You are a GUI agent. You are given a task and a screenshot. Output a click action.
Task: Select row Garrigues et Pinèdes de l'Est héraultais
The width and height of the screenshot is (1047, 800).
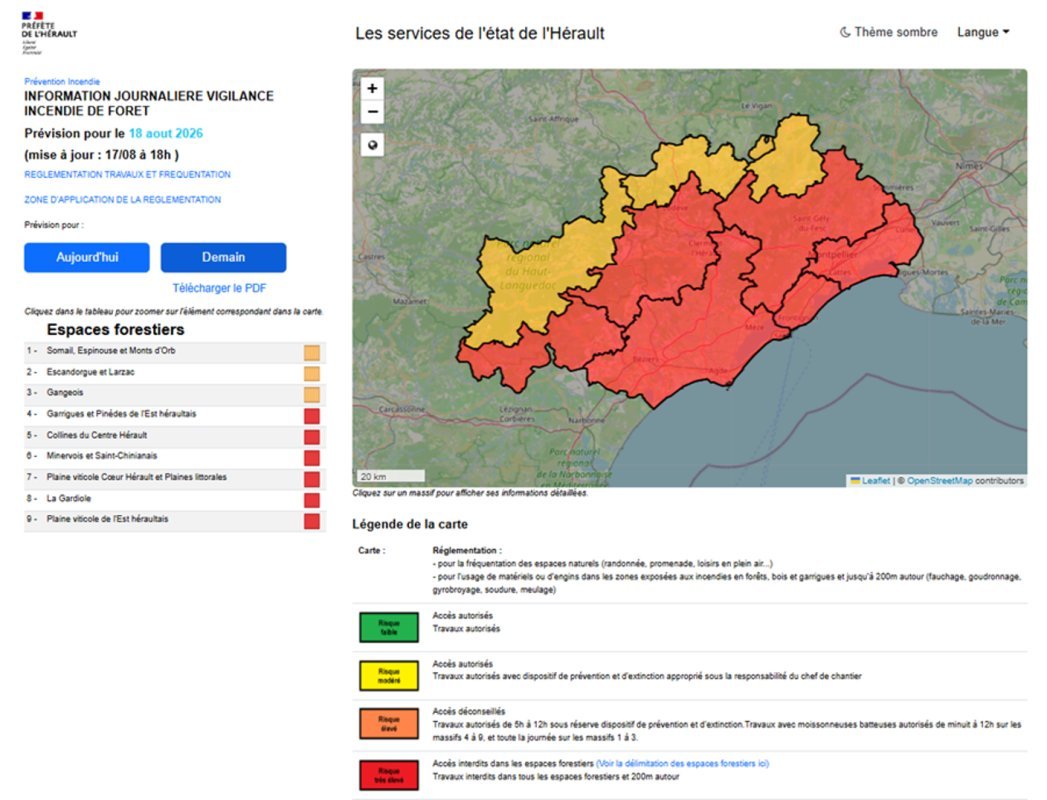(x=175, y=415)
